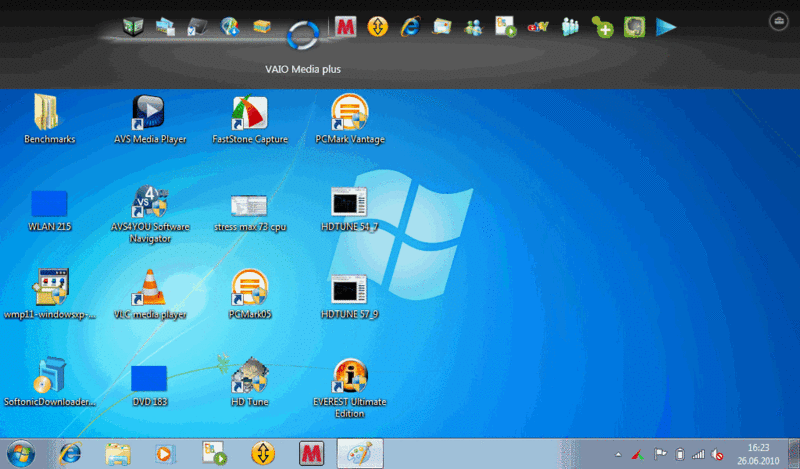Open the photo cards icon in the dock
The width and height of the screenshot is (800, 469).
coord(165,27)
